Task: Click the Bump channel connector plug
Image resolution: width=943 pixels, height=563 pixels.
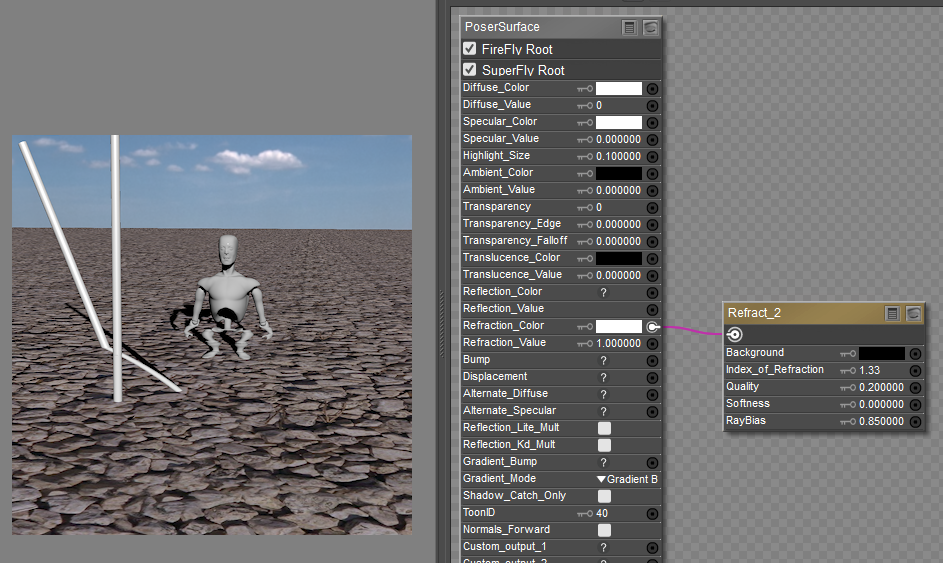Action: coord(652,360)
